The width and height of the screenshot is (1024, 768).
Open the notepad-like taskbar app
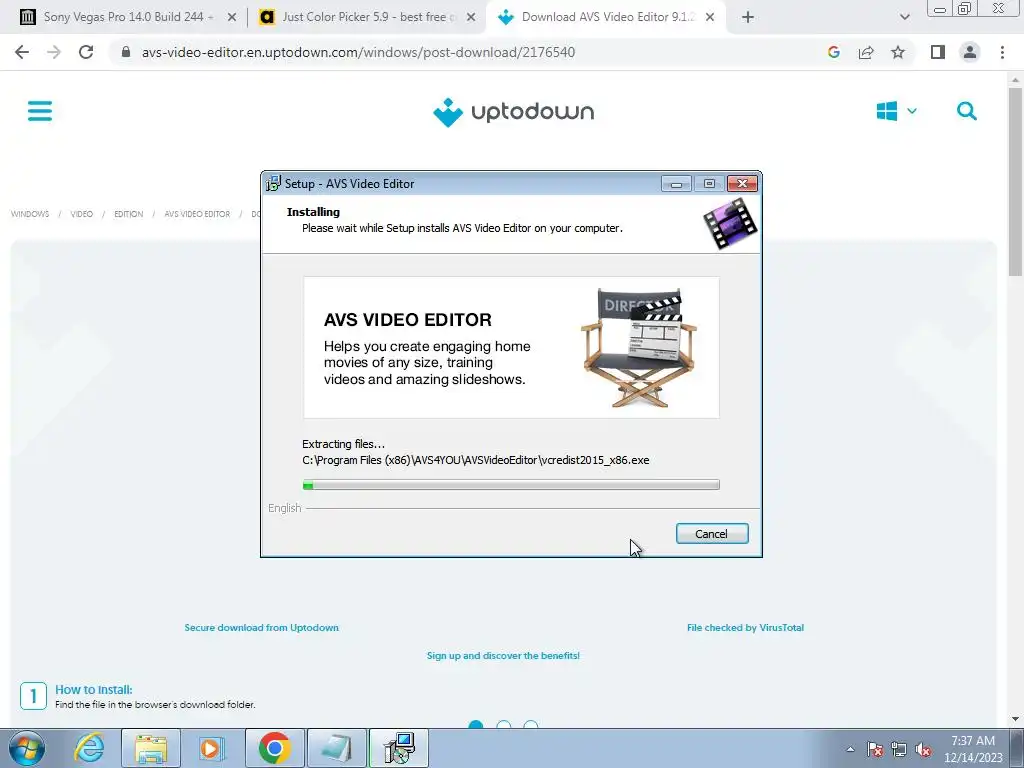[x=337, y=748]
